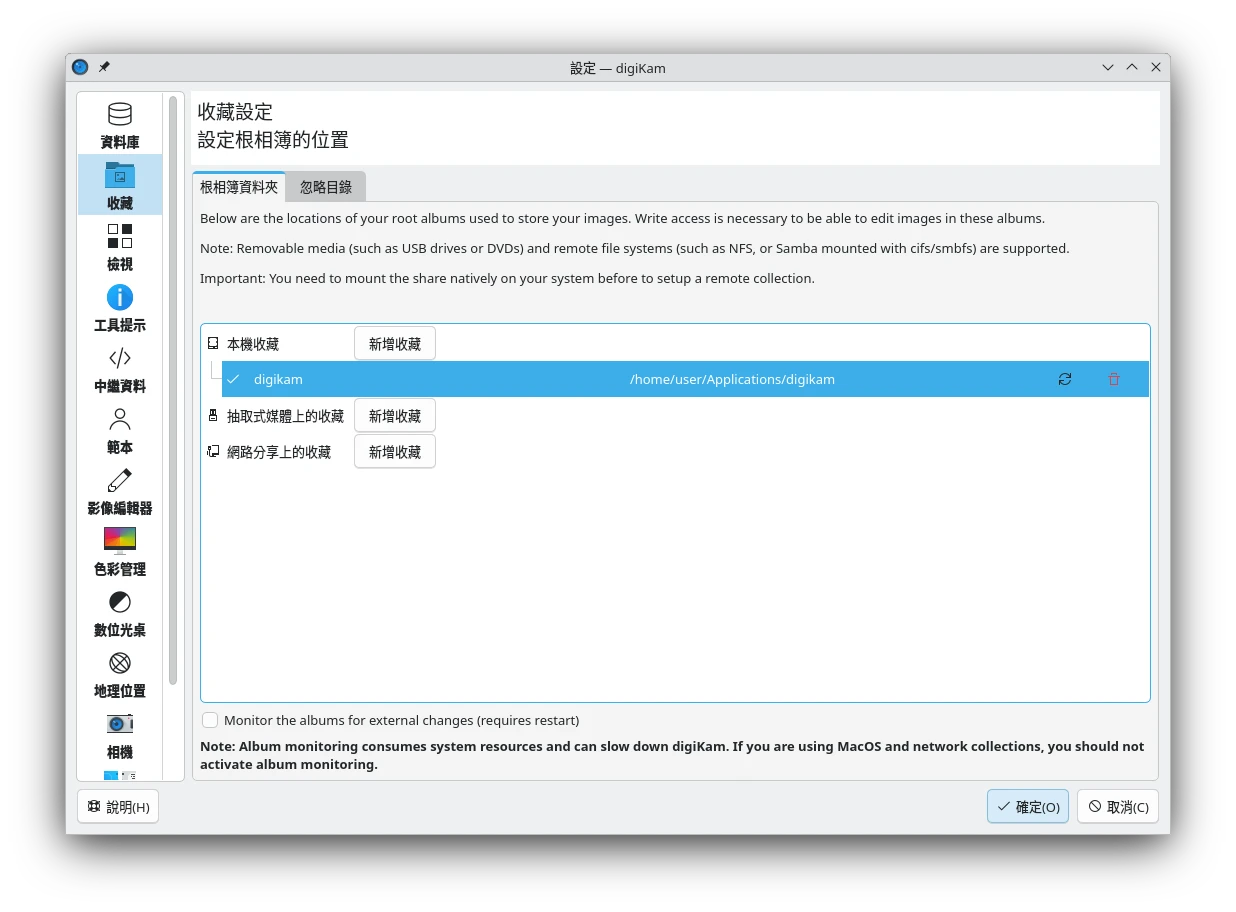Screen dimensions: 1236x912
Task: Click the 抽取式媒體上的收藏 removable media icon
Action: pyautogui.click(x=213, y=415)
